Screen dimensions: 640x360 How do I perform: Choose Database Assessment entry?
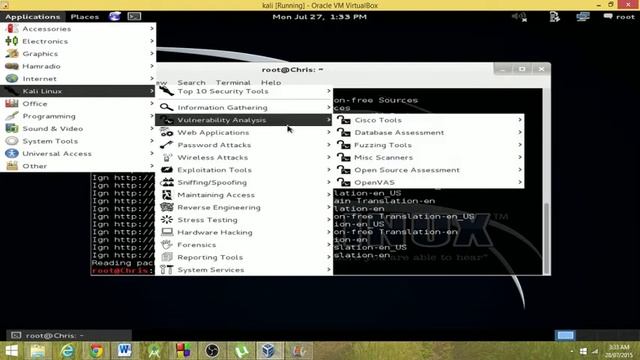[429, 132]
